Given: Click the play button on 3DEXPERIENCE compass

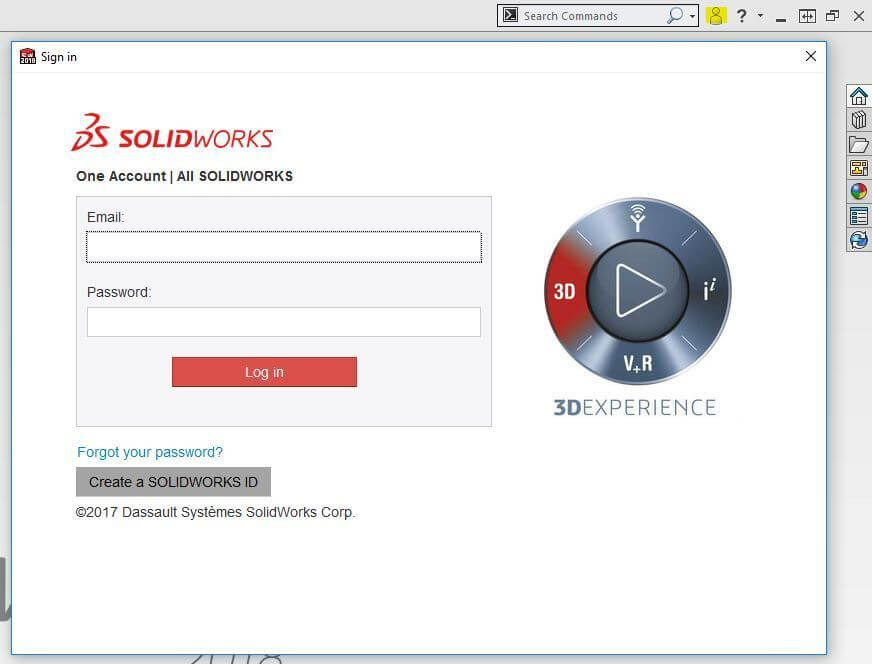Looking at the screenshot, I should point(638,291).
